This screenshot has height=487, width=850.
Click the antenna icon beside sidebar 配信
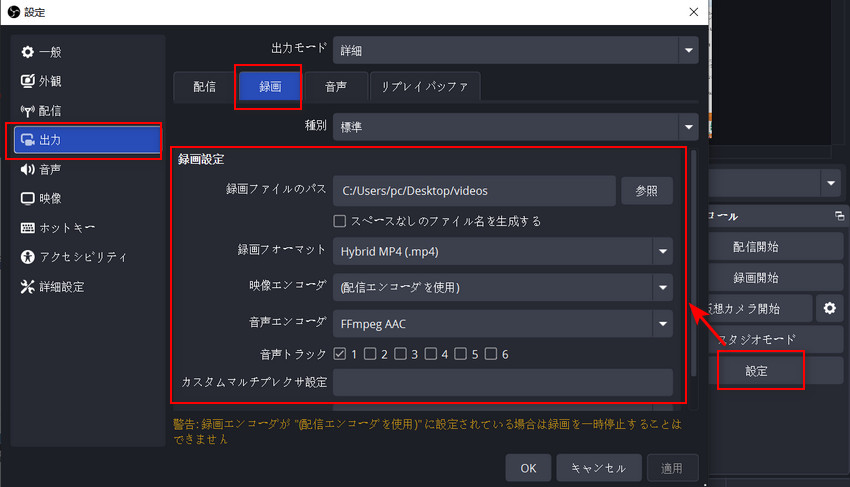27,111
